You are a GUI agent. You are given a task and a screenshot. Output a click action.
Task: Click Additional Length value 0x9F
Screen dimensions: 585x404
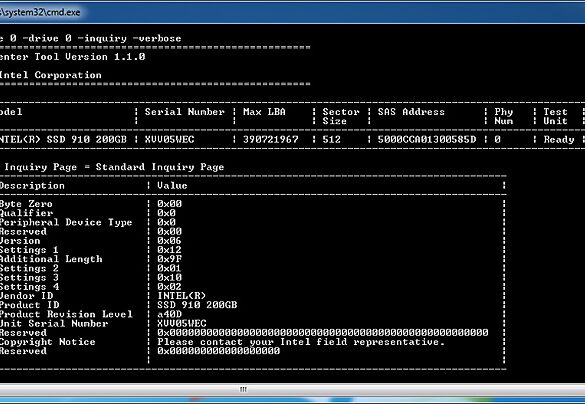click(x=169, y=259)
